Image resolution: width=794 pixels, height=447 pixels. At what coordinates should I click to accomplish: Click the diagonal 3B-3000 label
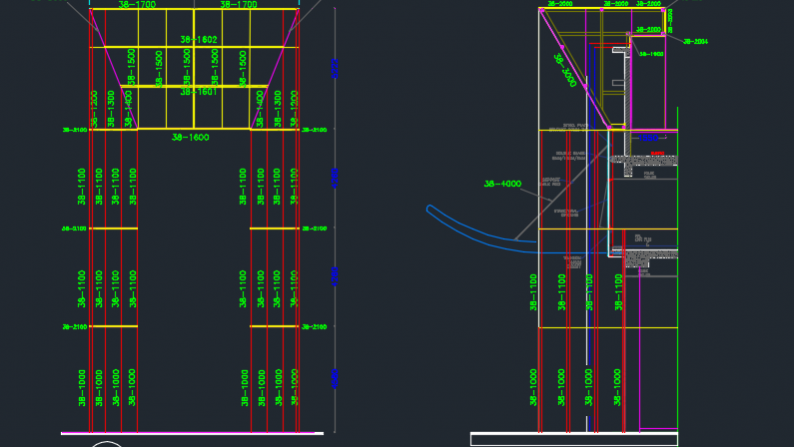[564, 70]
